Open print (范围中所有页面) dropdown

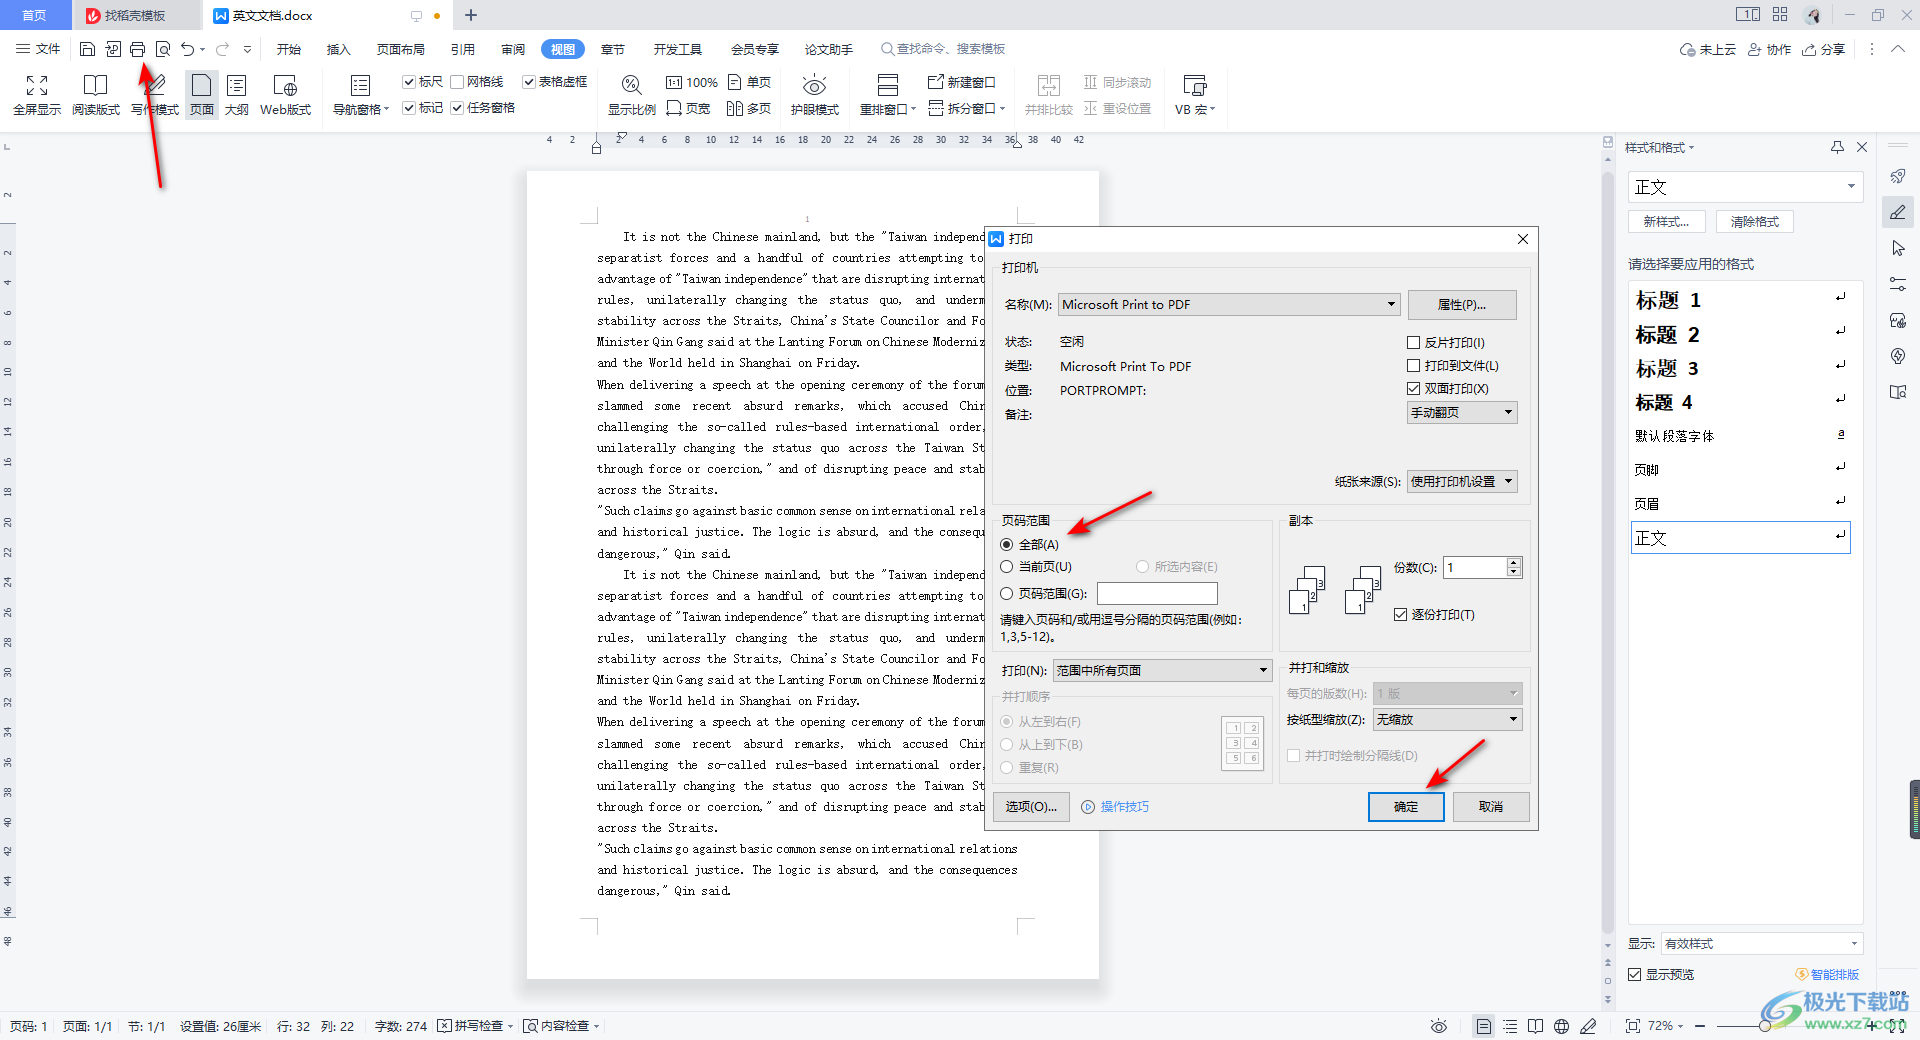[x=1162, y=671]
